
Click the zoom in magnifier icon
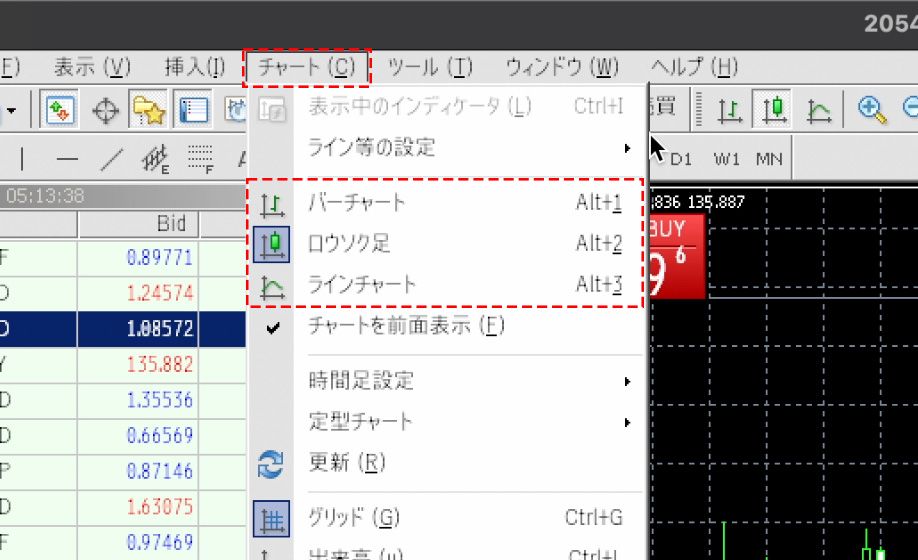click(870, 109)
